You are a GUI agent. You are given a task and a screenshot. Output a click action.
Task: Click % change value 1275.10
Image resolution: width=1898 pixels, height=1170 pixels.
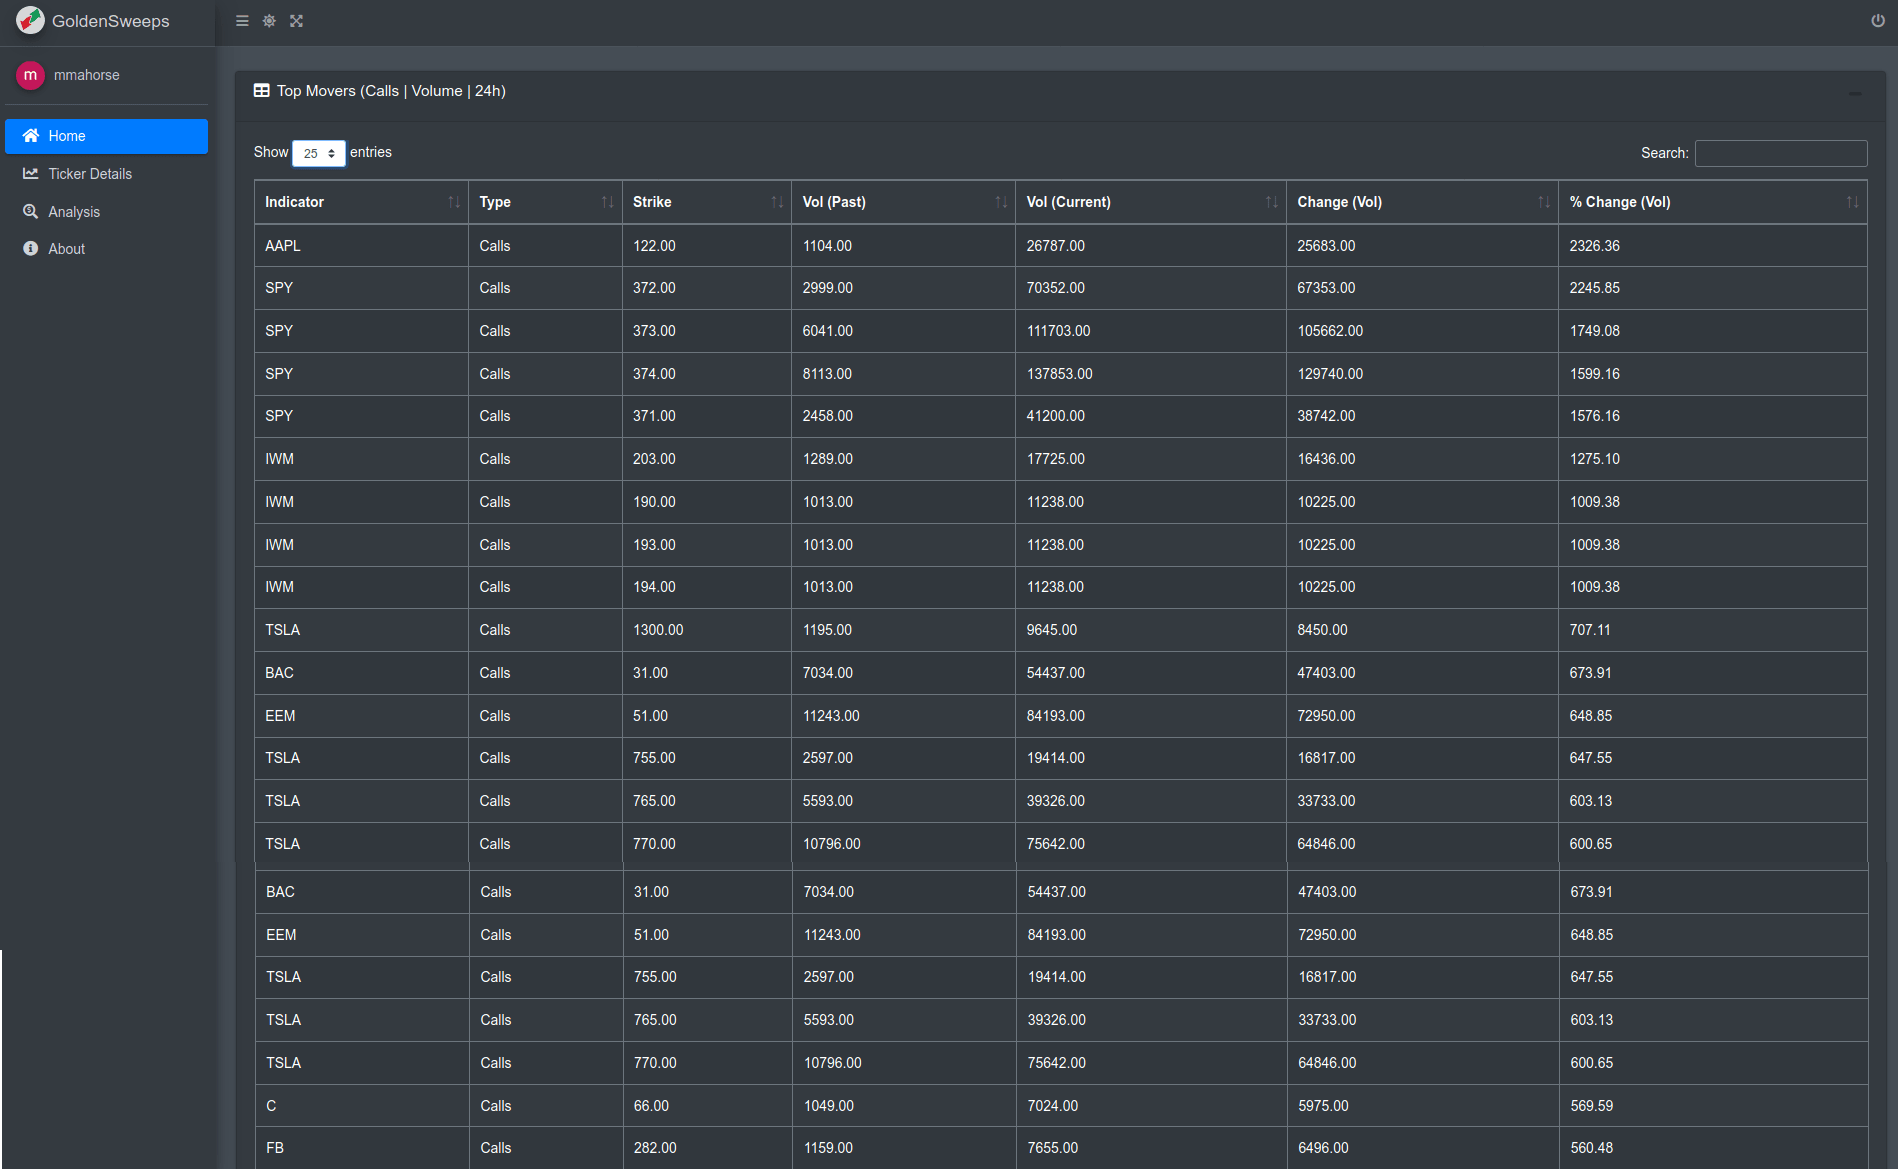coord(1595,459)
